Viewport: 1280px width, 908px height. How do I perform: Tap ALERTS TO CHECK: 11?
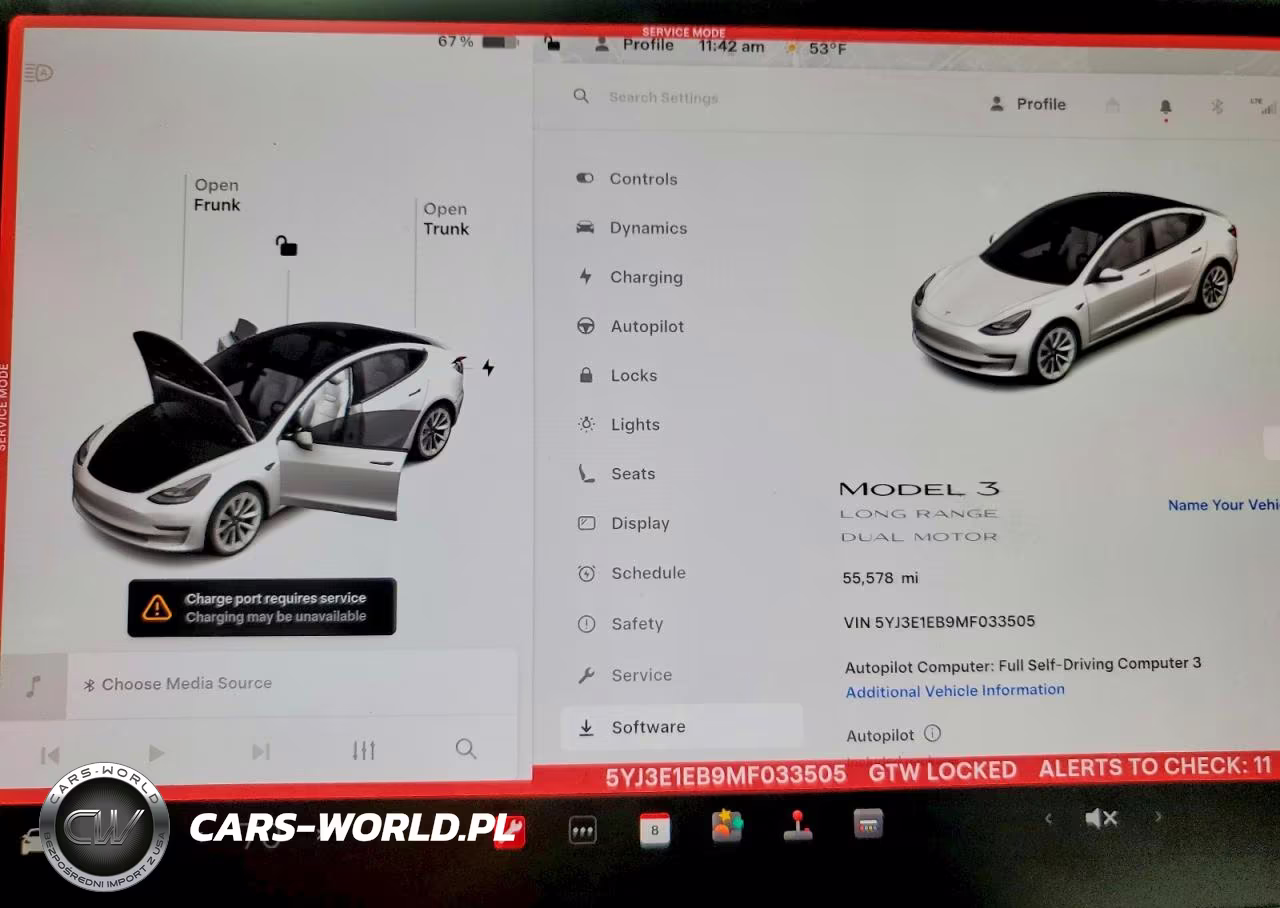tap(1155, 767)
